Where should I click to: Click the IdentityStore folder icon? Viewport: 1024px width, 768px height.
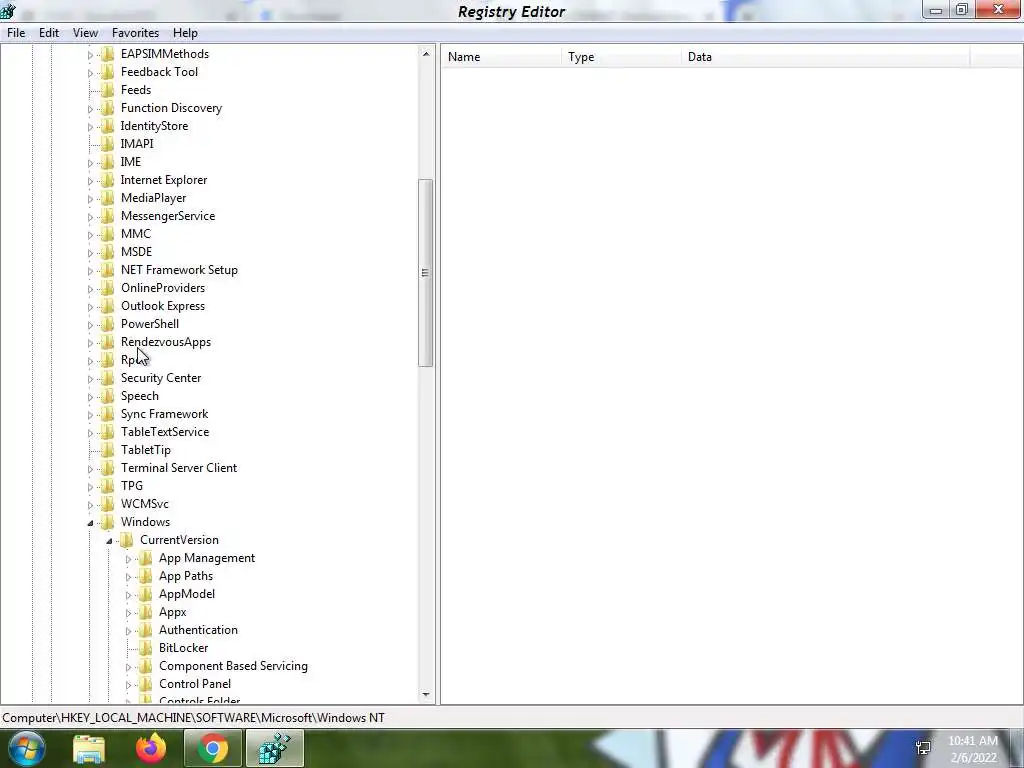pos(108,126)
